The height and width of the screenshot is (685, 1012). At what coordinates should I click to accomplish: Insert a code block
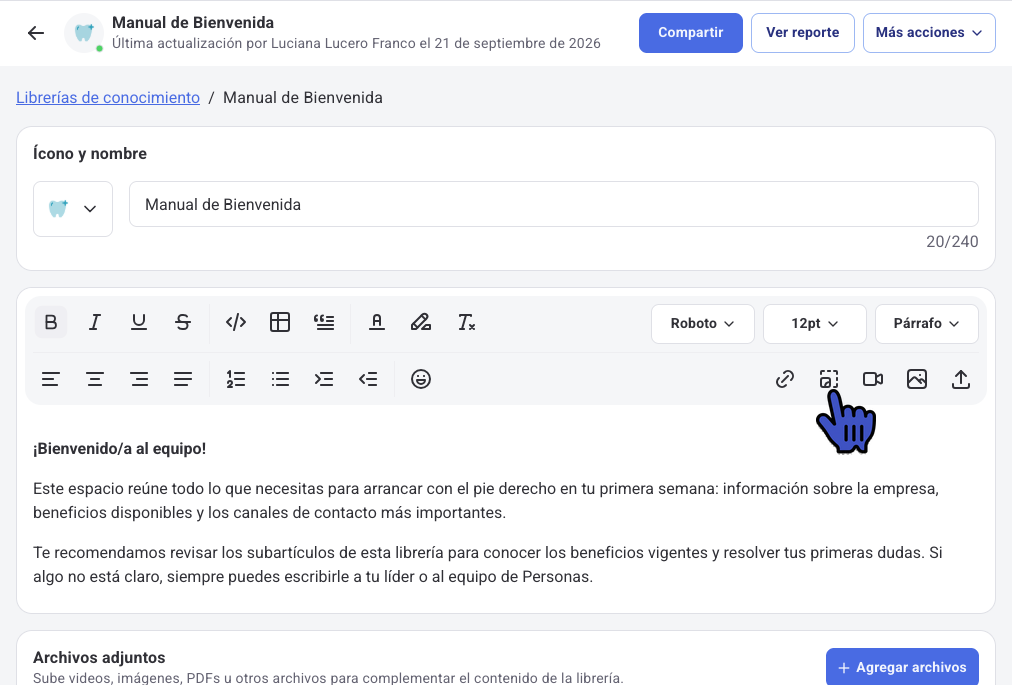[236, 322]
